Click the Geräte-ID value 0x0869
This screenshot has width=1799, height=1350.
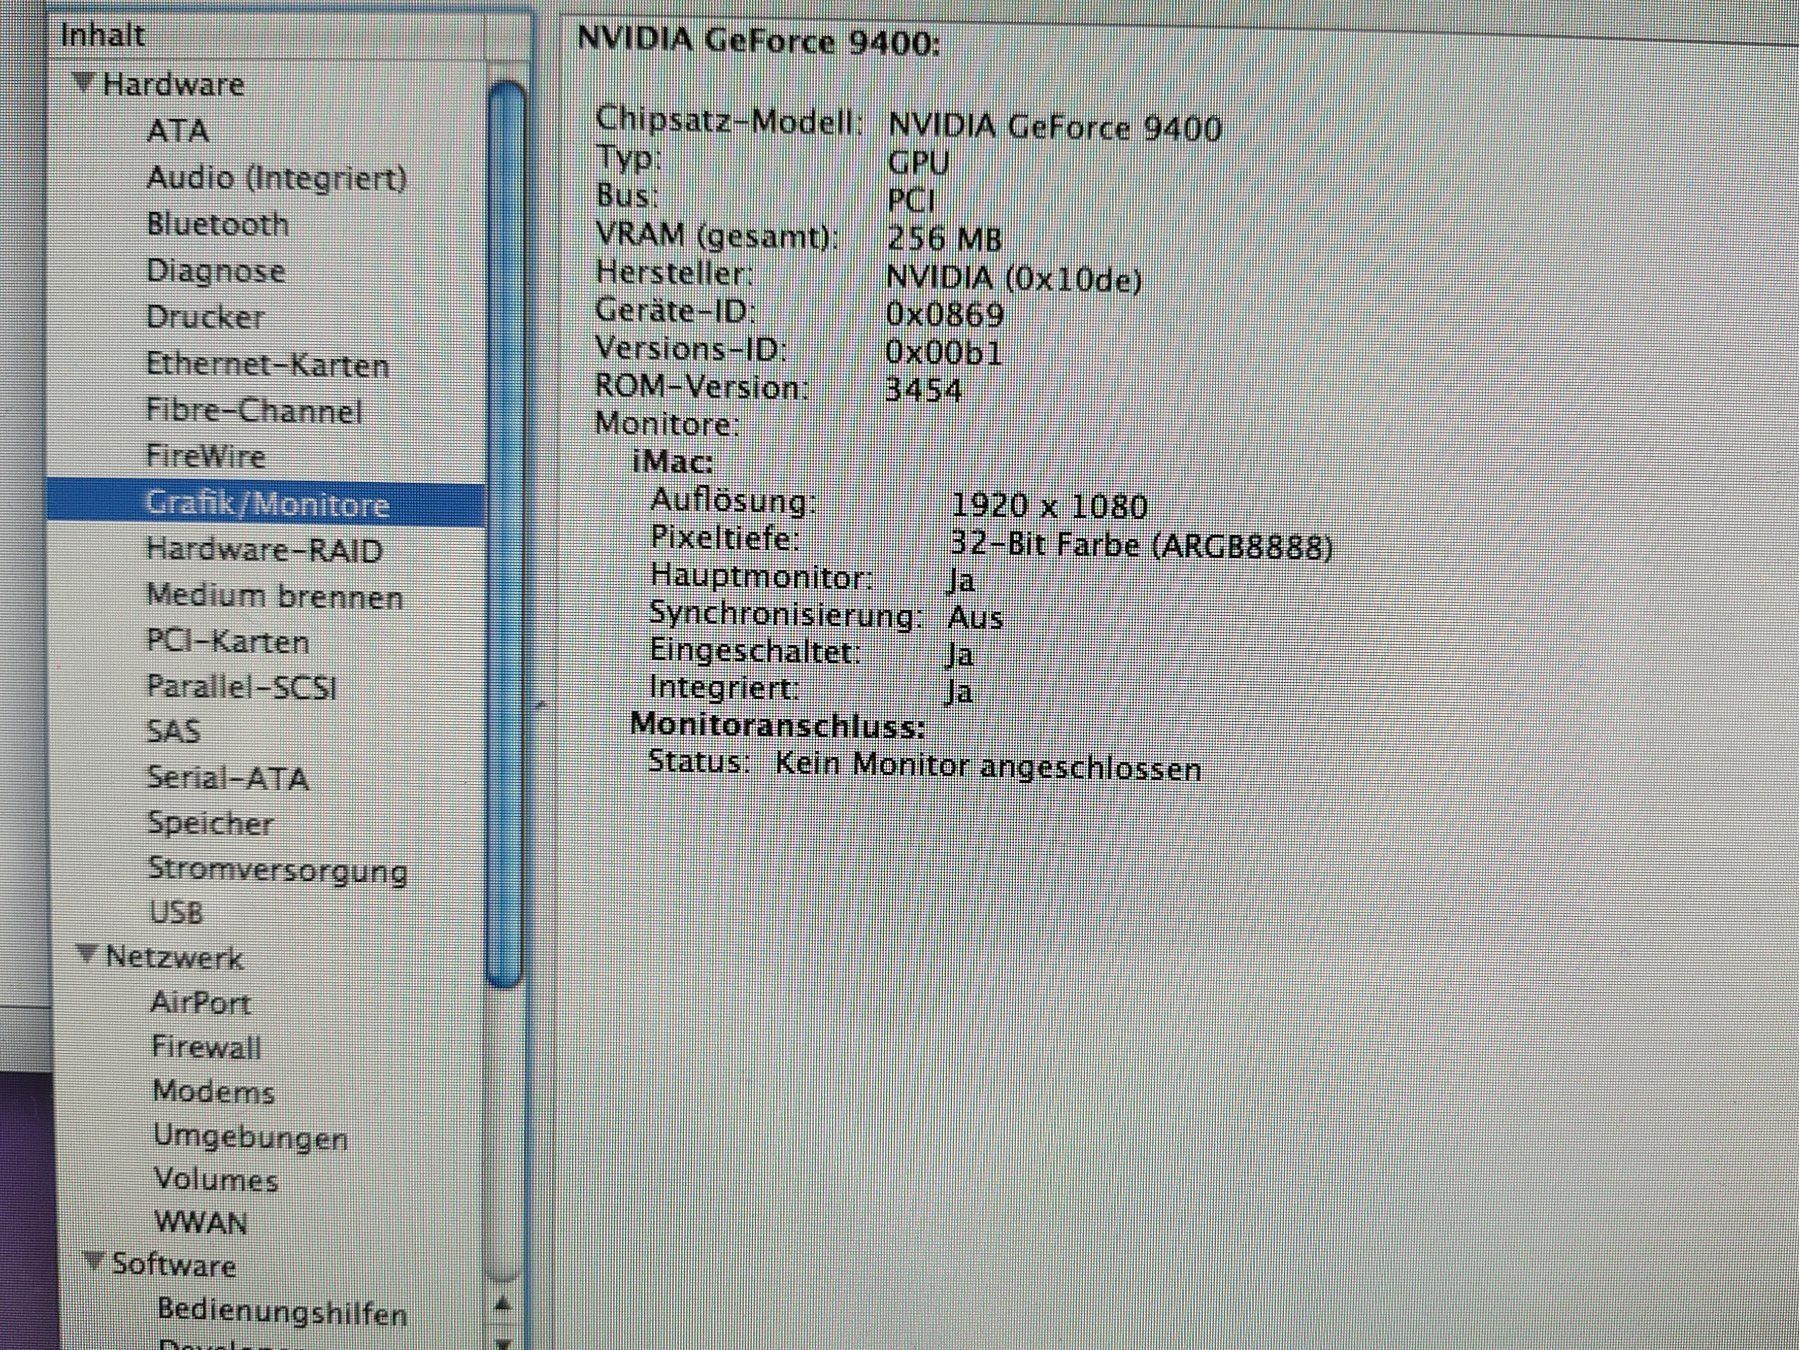[945, 315]
